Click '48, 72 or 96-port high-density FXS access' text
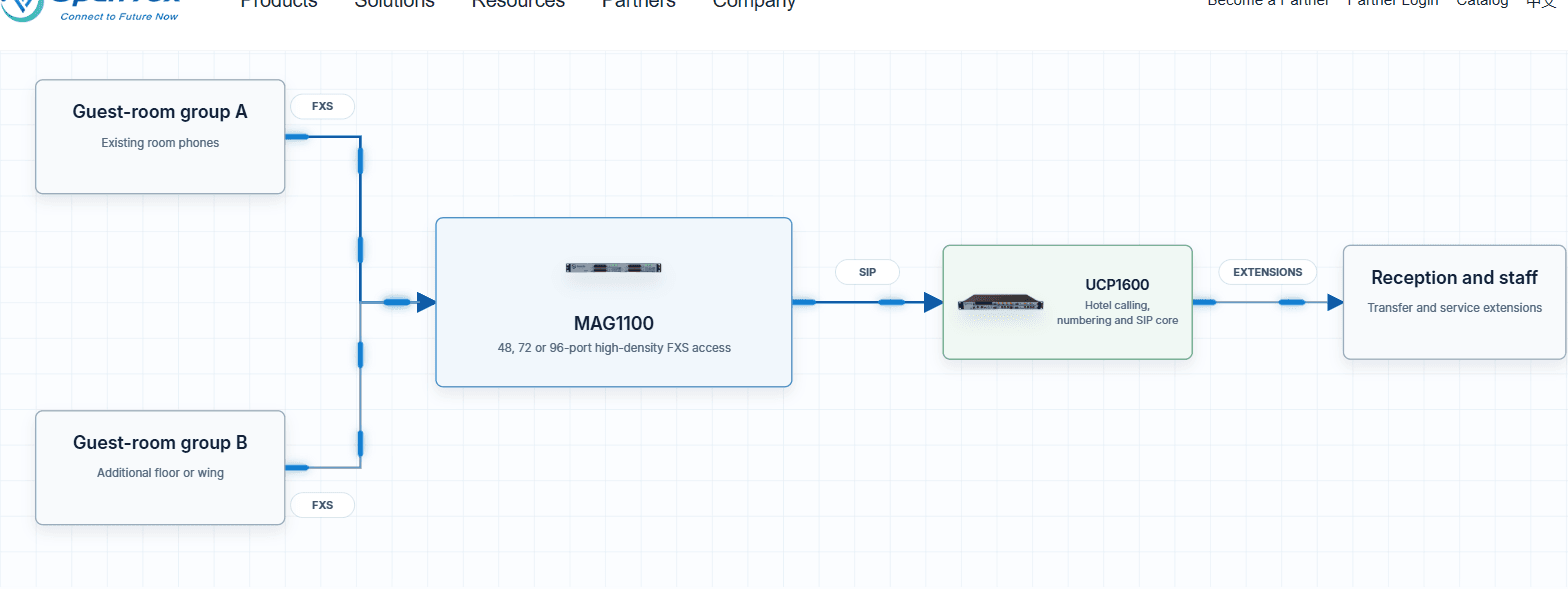The image size is (1568, 589). [x=614, y=348]
